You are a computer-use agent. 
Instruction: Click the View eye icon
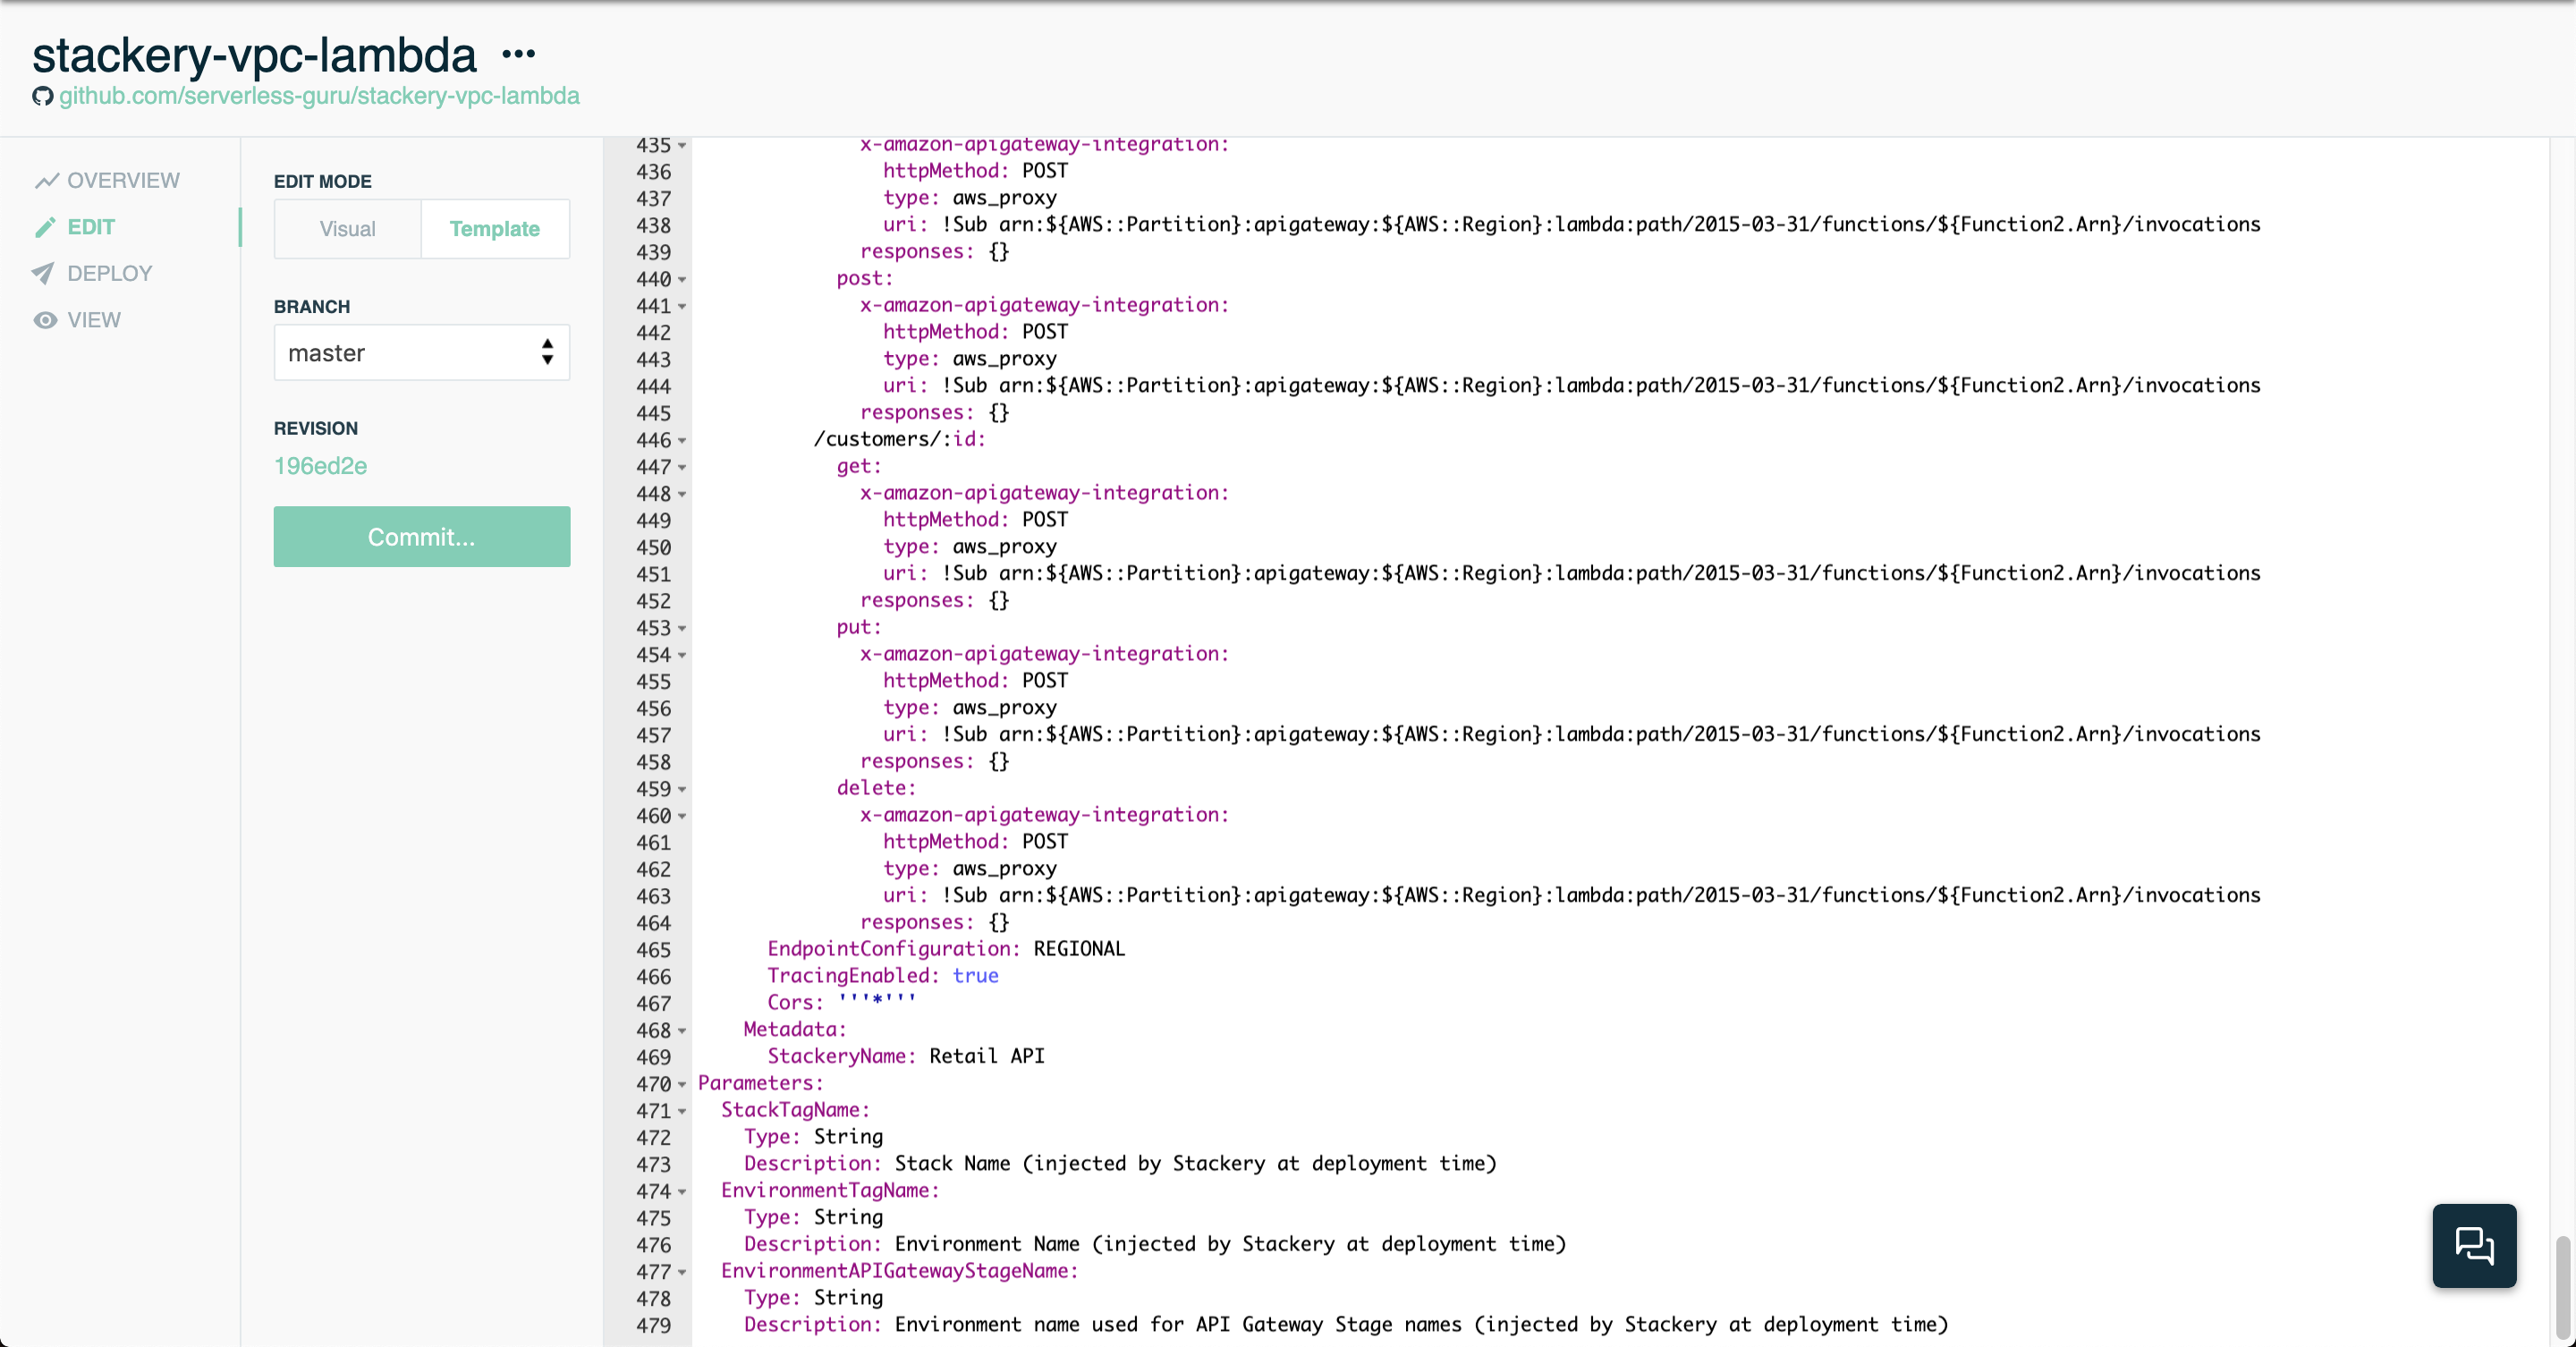[x=45, y=320]
